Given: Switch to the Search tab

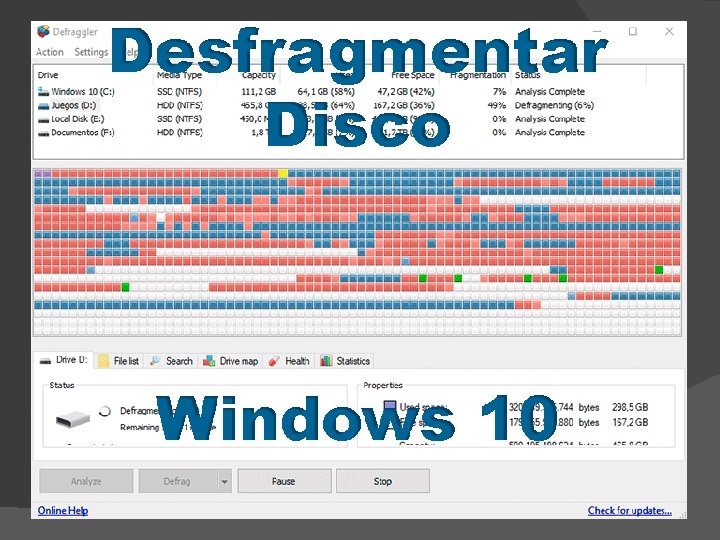Looking at the screenshot, I should pos(171,361).
